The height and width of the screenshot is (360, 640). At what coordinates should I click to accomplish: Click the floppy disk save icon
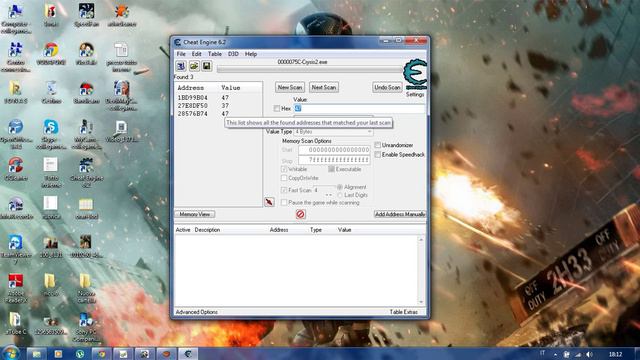pos(207,66)
